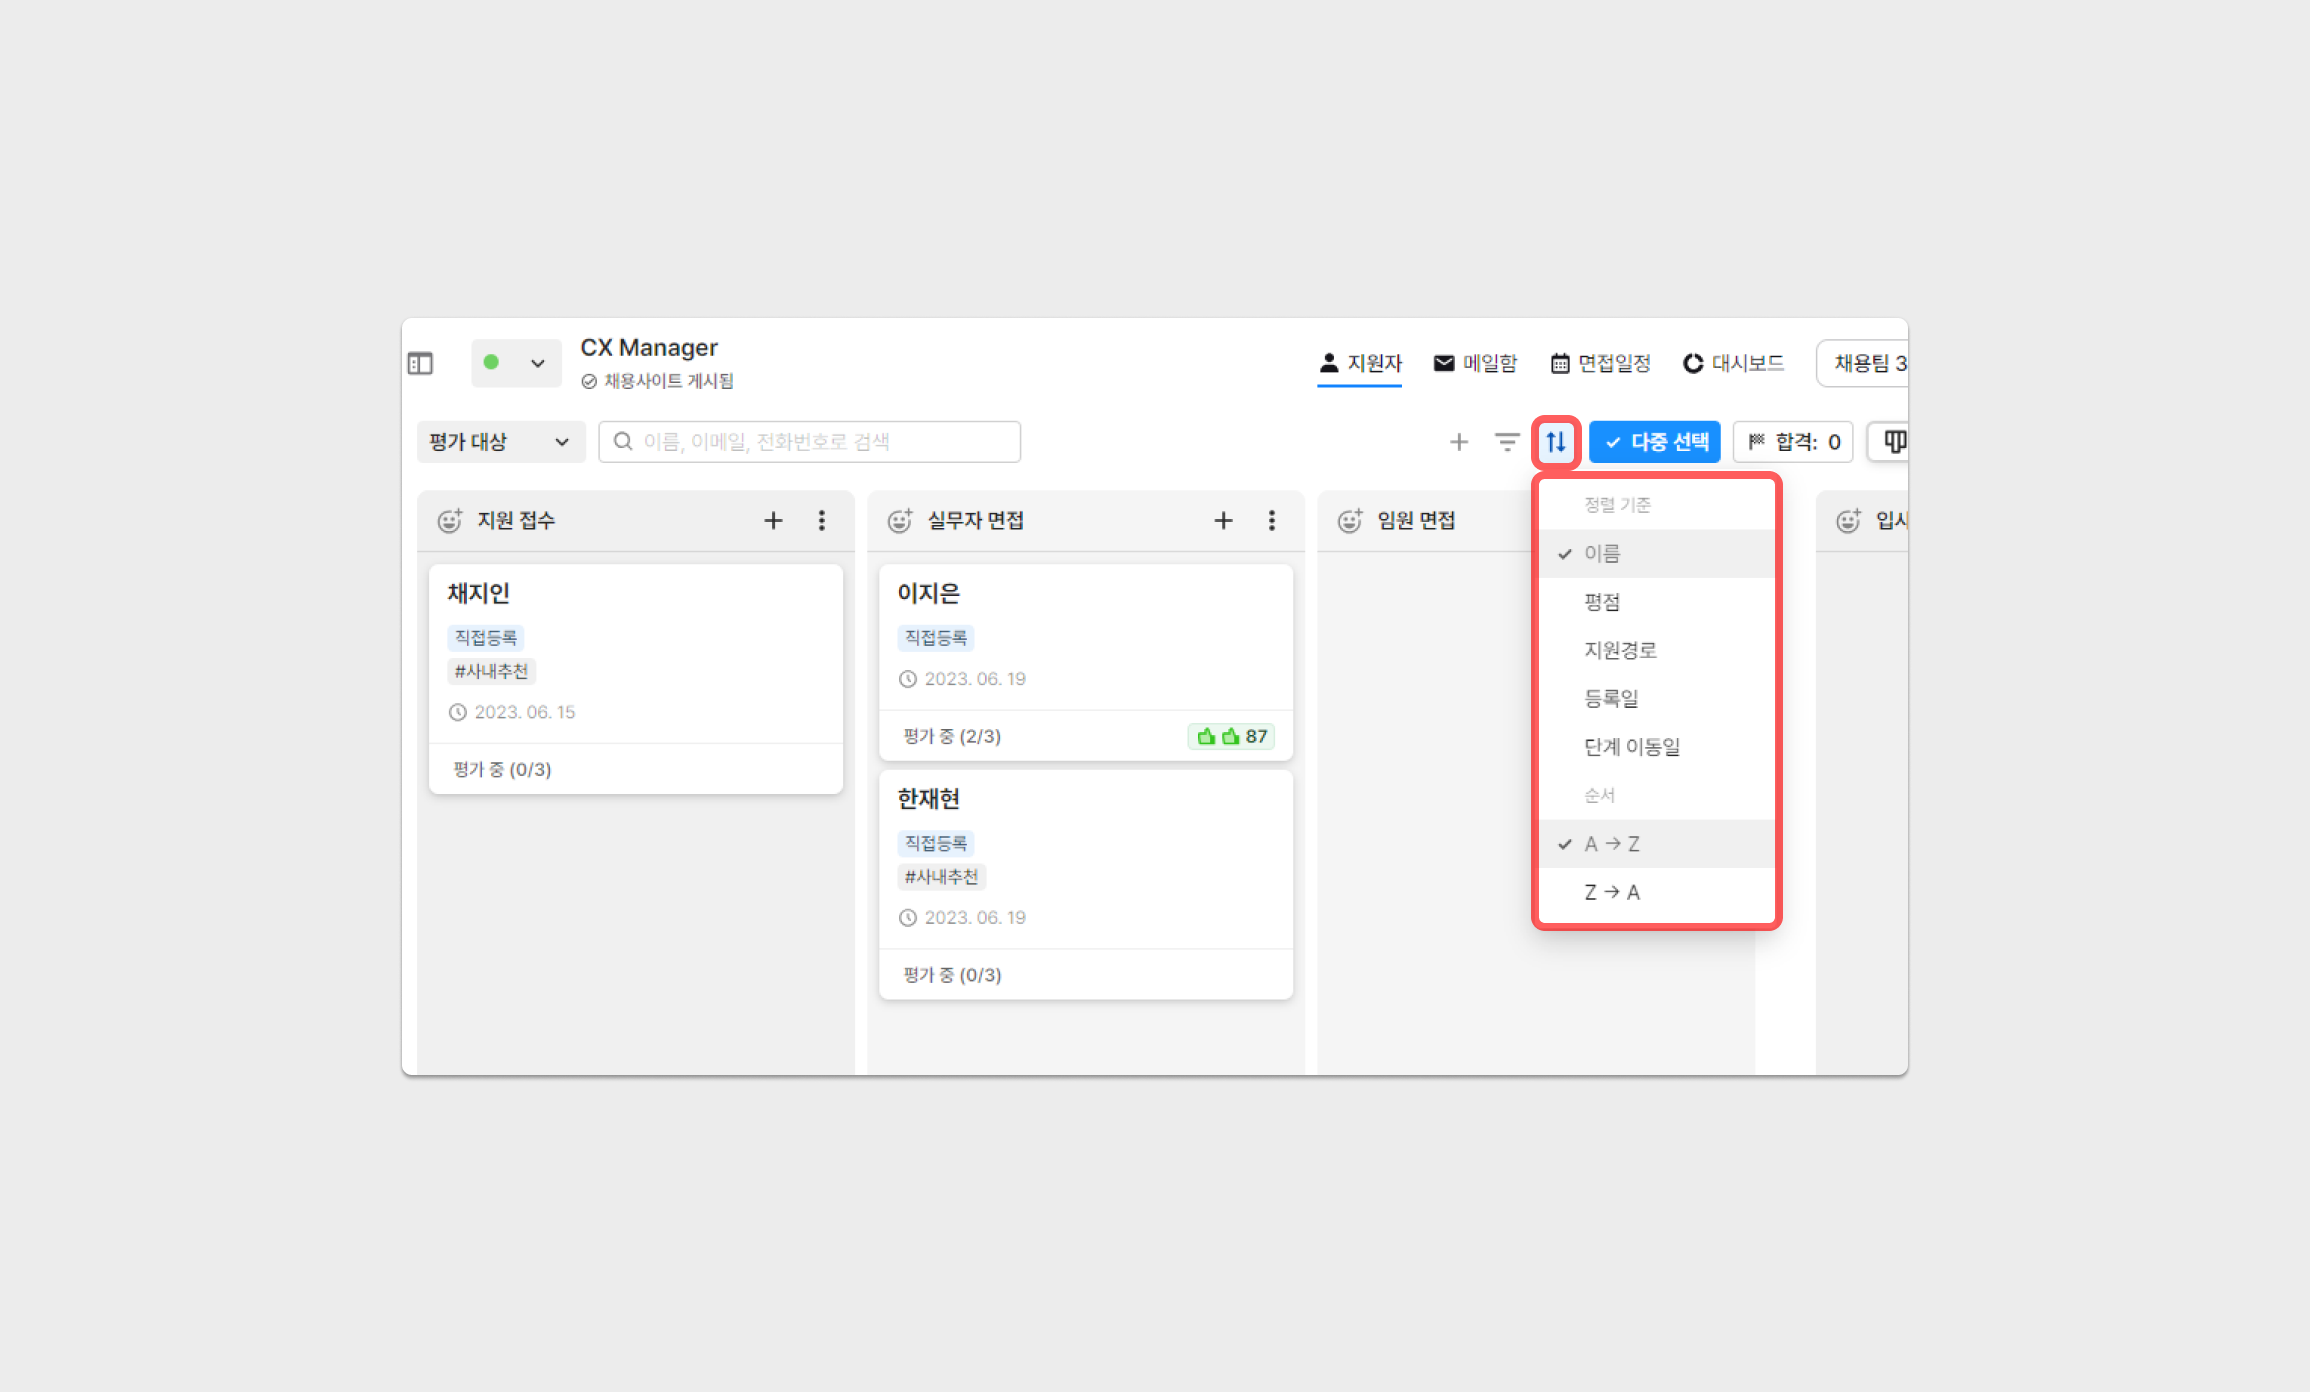2310x1392 pixels.
Task: Add applicant to 실무자 면접 column
Action: point(1223,520)
